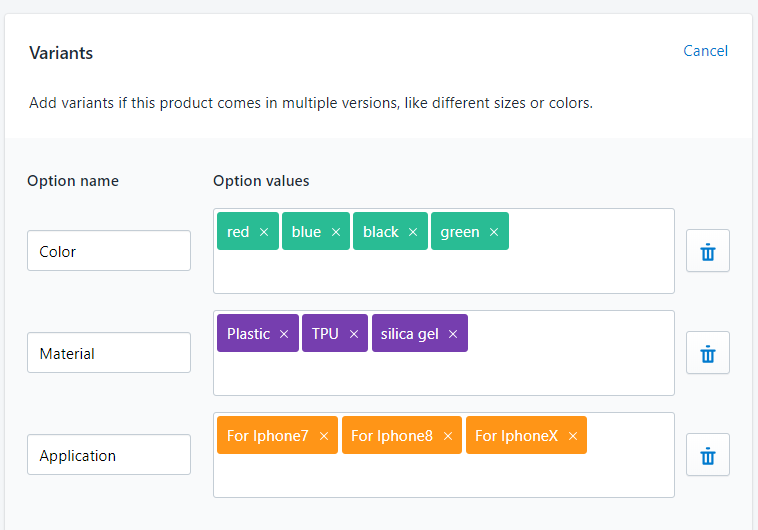Edit the Application option name field
The image size is (758, 530).
tap(109, 455)
